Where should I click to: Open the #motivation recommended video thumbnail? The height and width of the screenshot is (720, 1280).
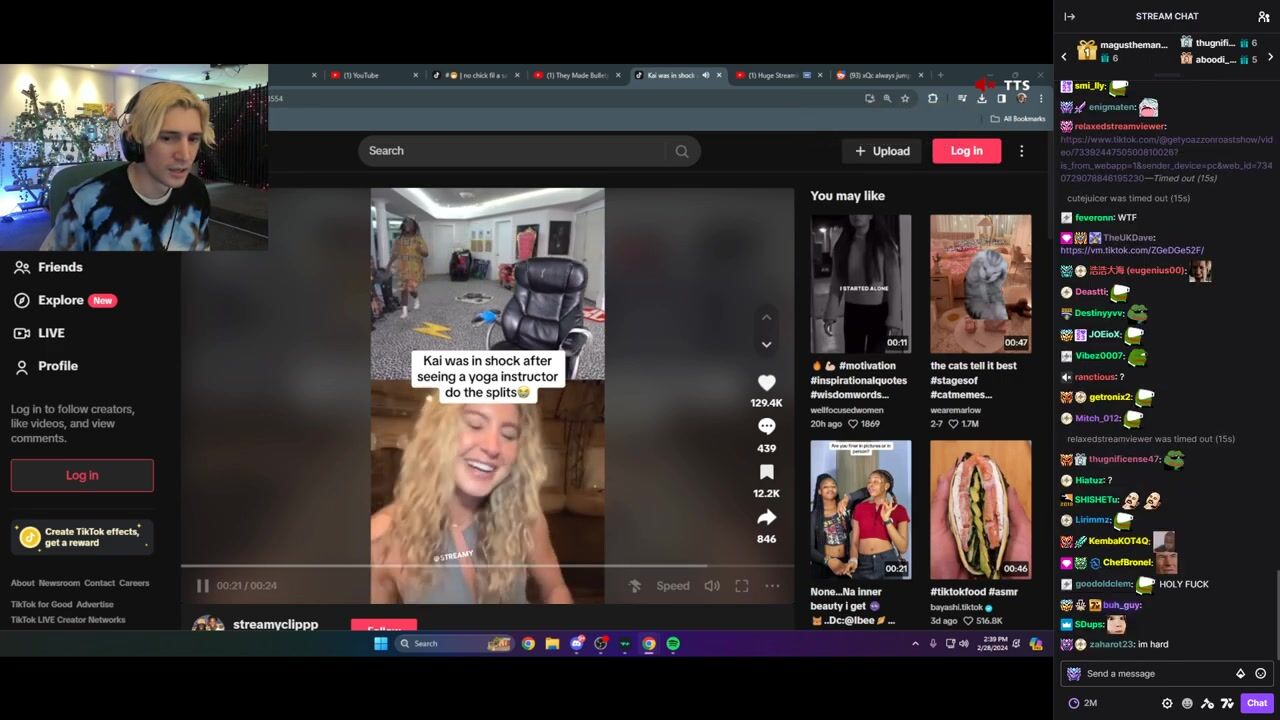[x=860, y=284]
